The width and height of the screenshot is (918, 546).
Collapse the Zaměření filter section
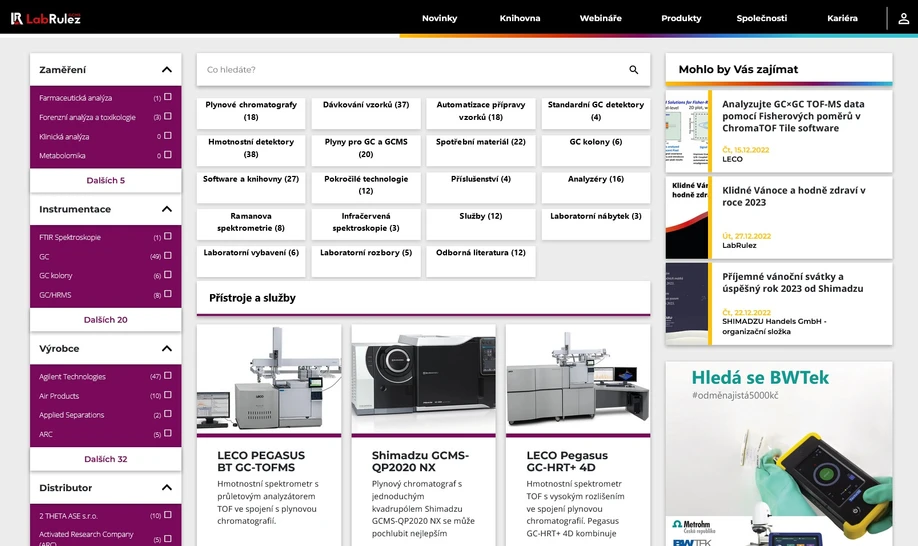tap(166, 70)
